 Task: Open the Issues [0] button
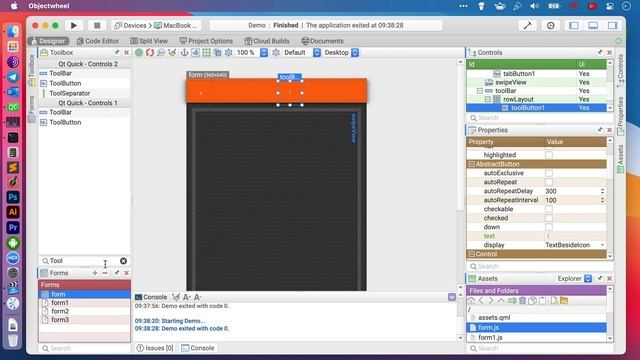click(x=155, y=348)
